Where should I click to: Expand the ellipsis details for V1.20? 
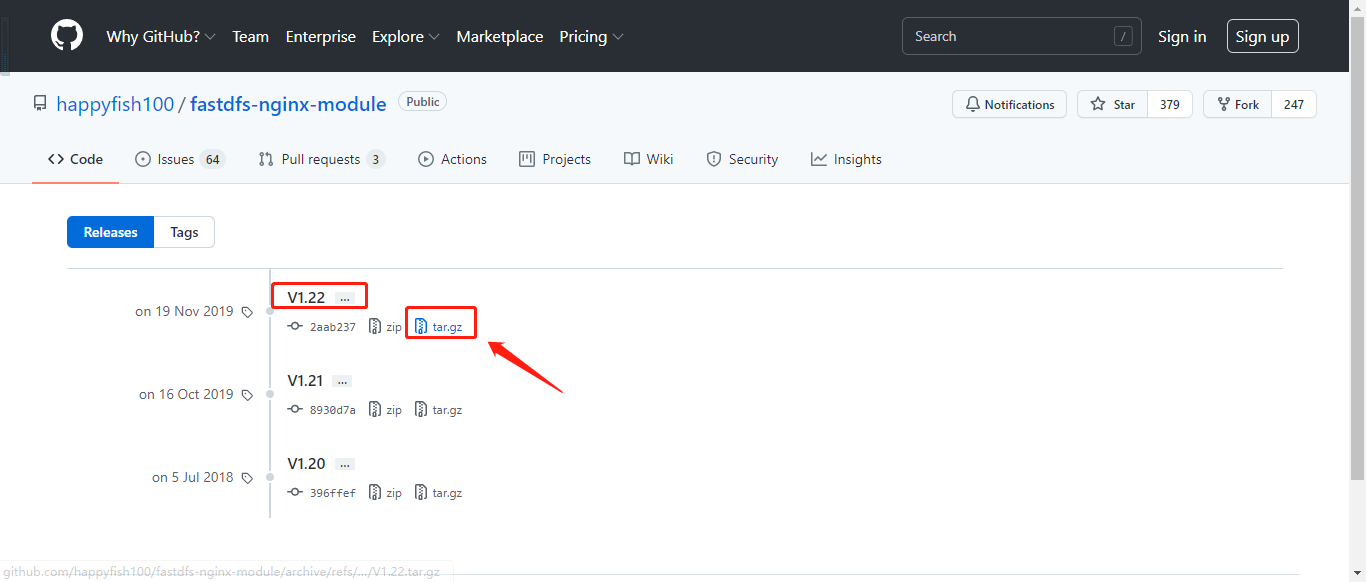pos(344,464)
